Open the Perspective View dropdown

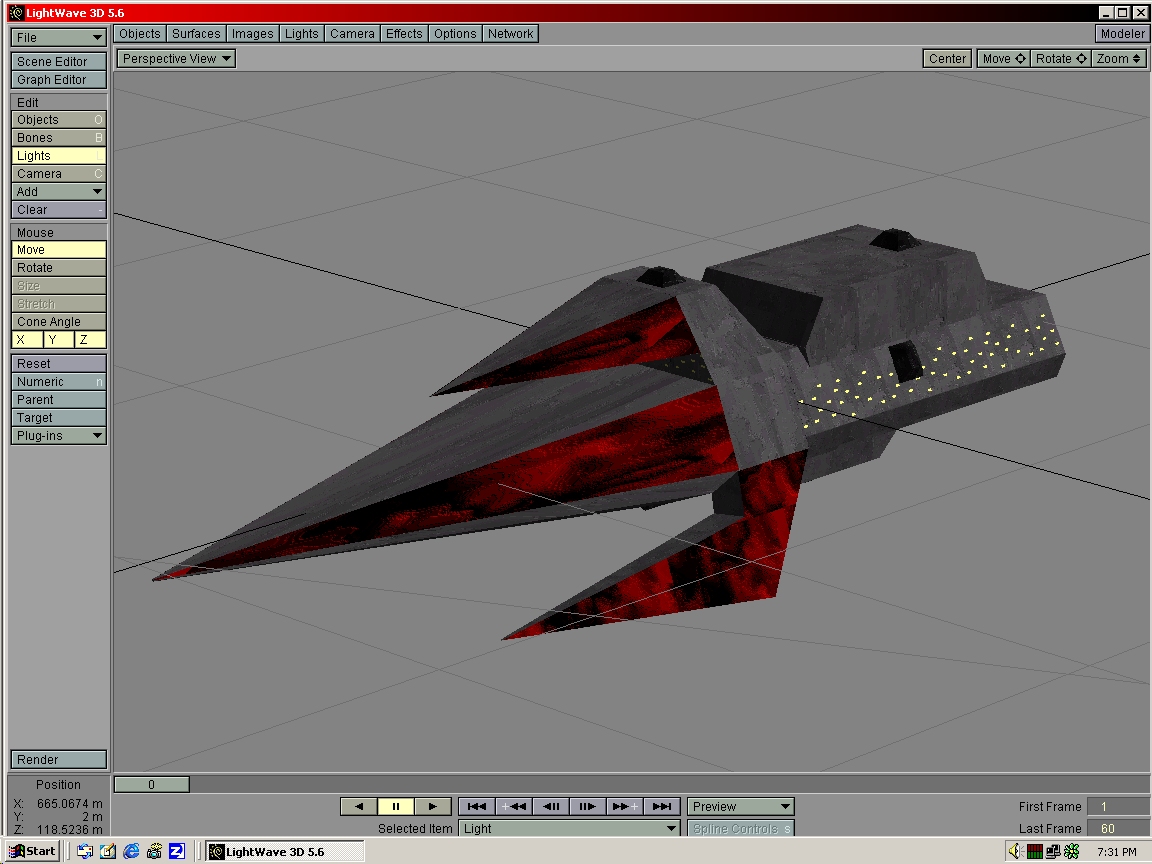tap(176, 58)
